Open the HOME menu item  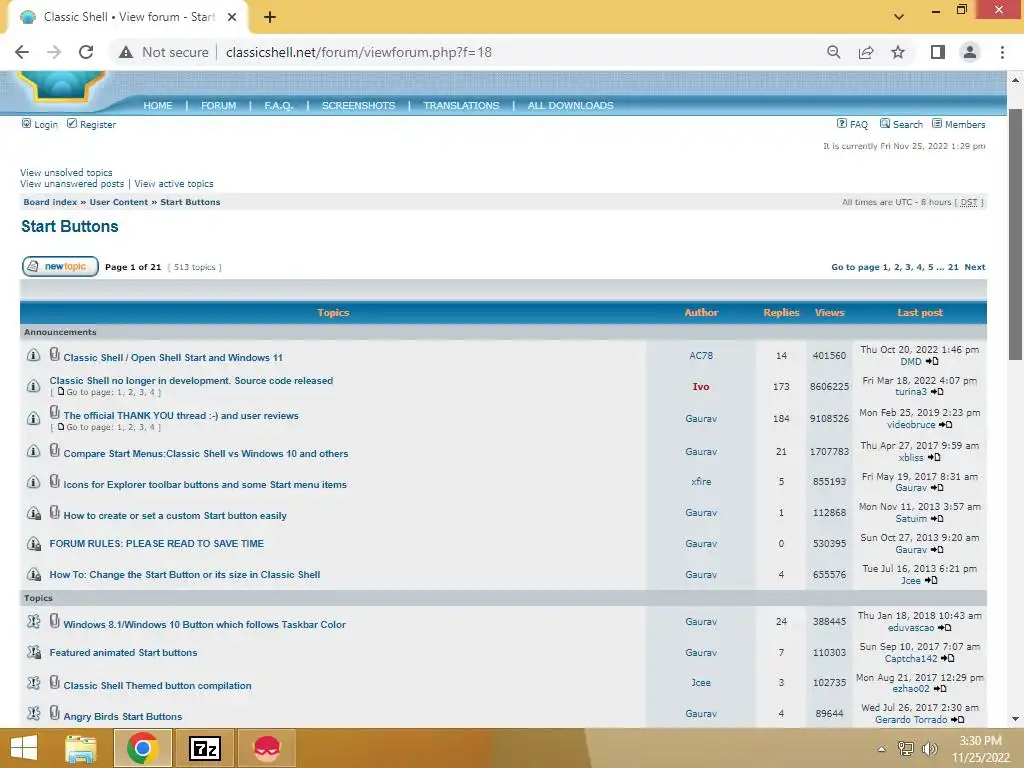click(158, 105)
